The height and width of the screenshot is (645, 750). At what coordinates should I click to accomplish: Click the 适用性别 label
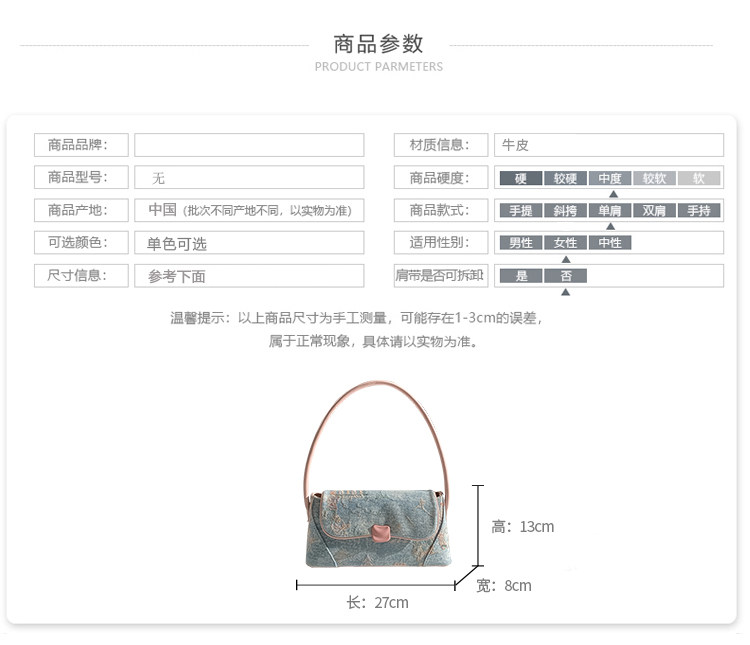coord(439,243)
